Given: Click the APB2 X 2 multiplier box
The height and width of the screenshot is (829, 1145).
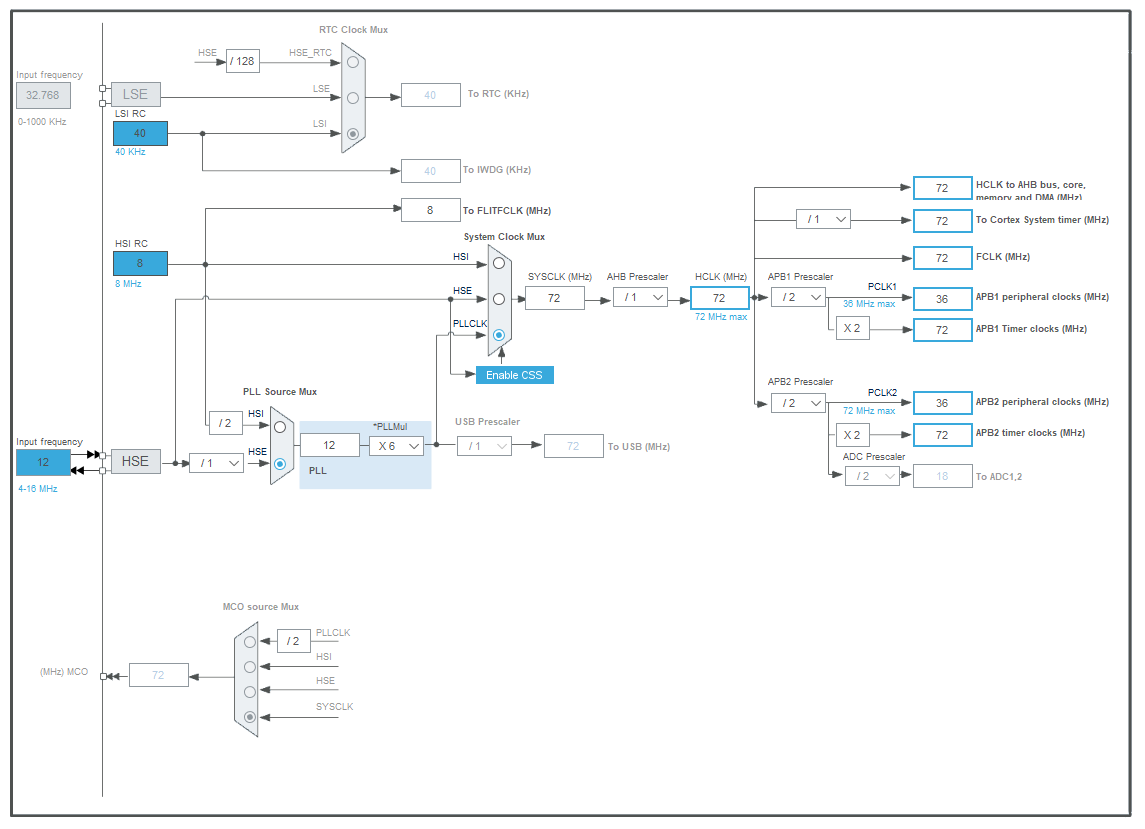Looking at the screenshot, I should (852, 435).
